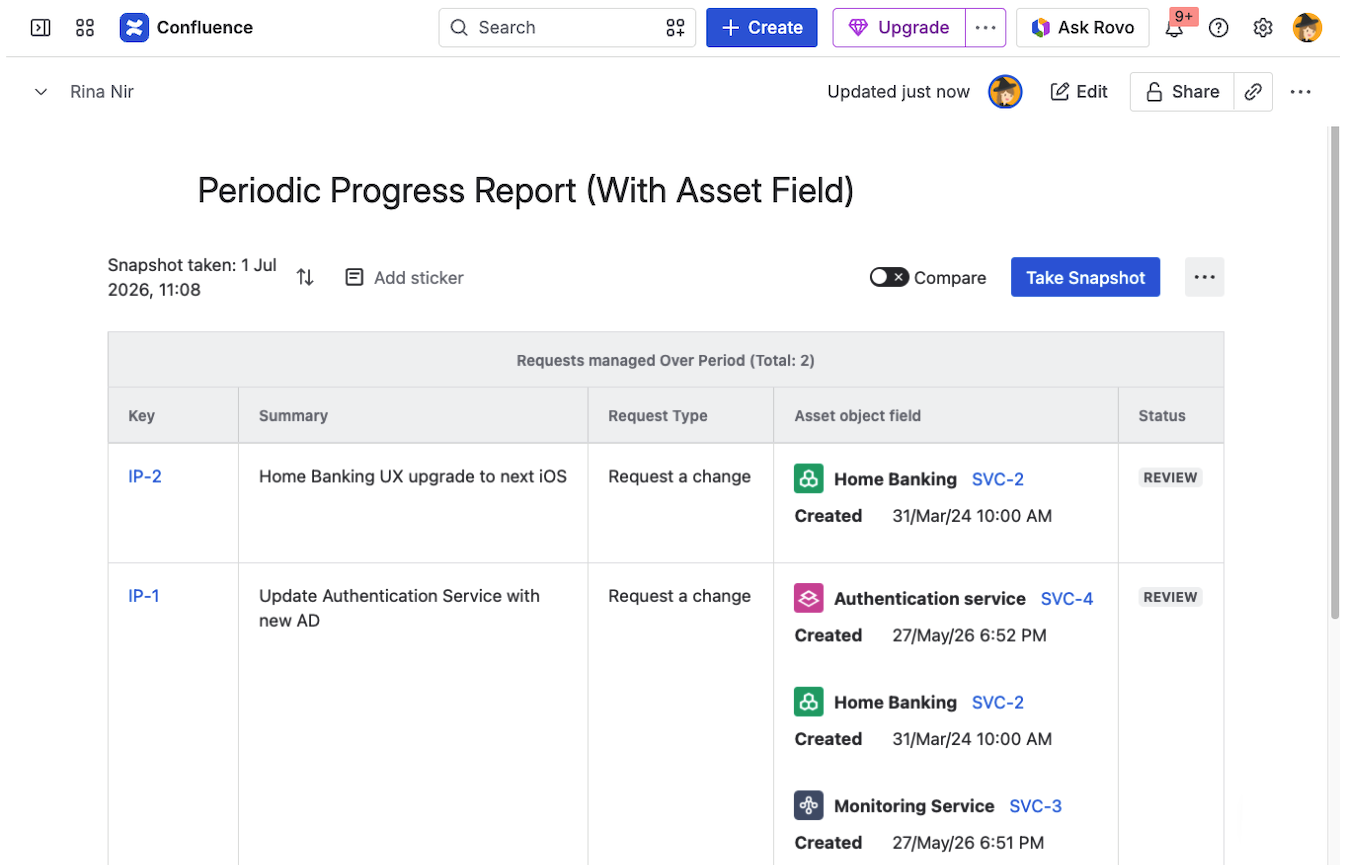This screenshot has height=865, width=1348.
Task: Toggle the Compare switch
Action: pos(889,277)
